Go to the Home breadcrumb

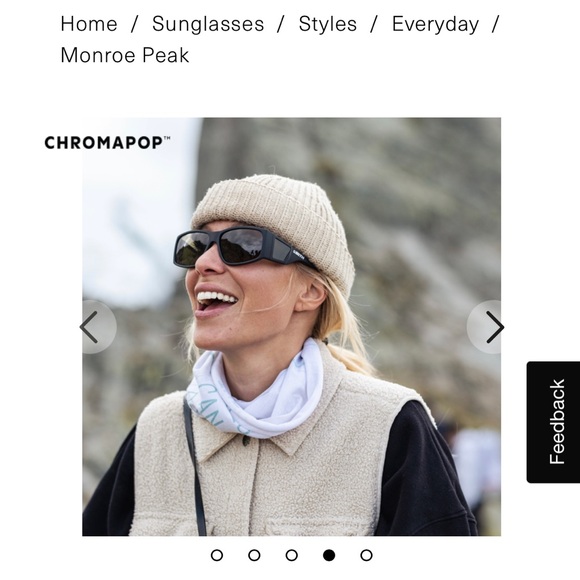pyautogui.click(x=89, y=24)
